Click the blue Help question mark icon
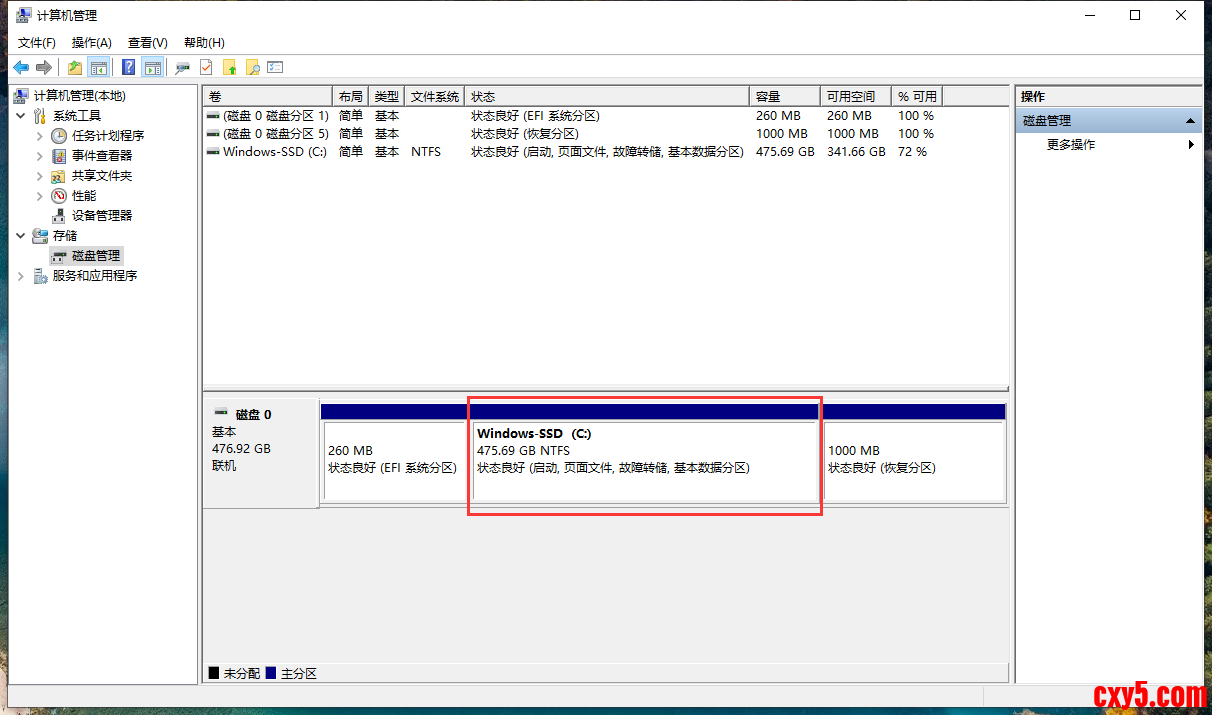The image size is (1212, 715). (x=129, y=68)
